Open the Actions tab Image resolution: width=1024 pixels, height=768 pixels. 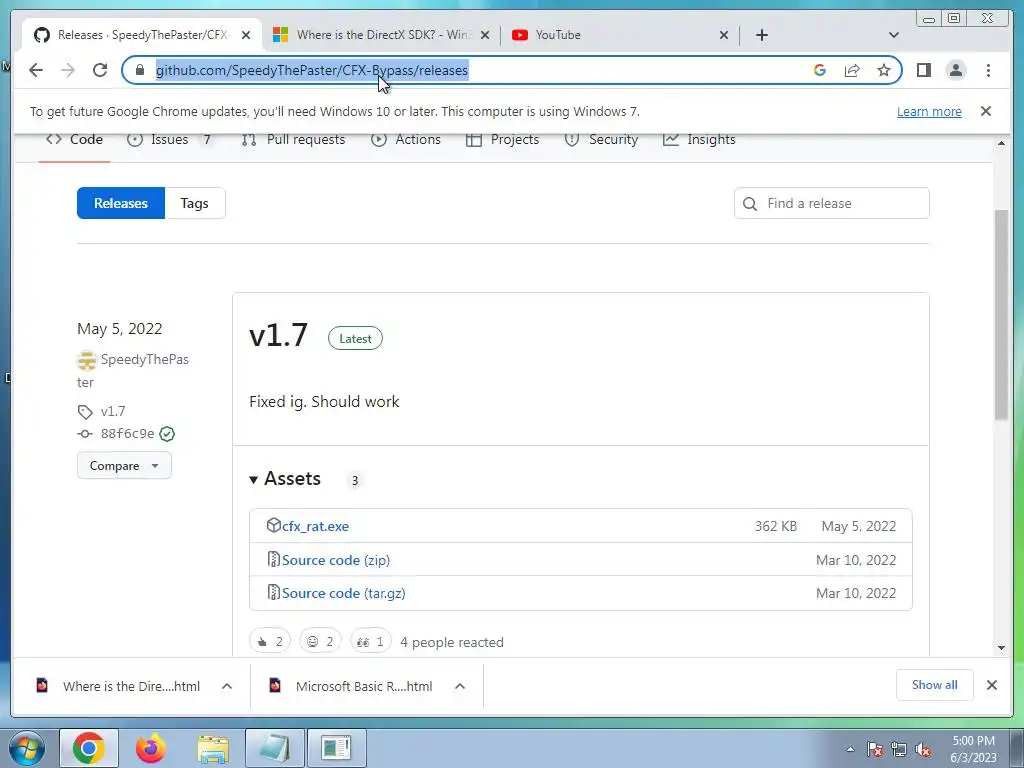(406, 140)
